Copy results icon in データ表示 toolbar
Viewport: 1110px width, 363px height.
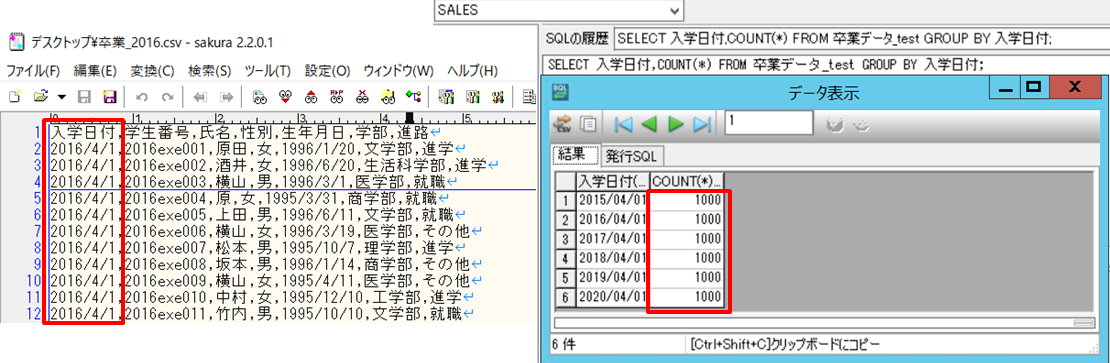[587, 124]
